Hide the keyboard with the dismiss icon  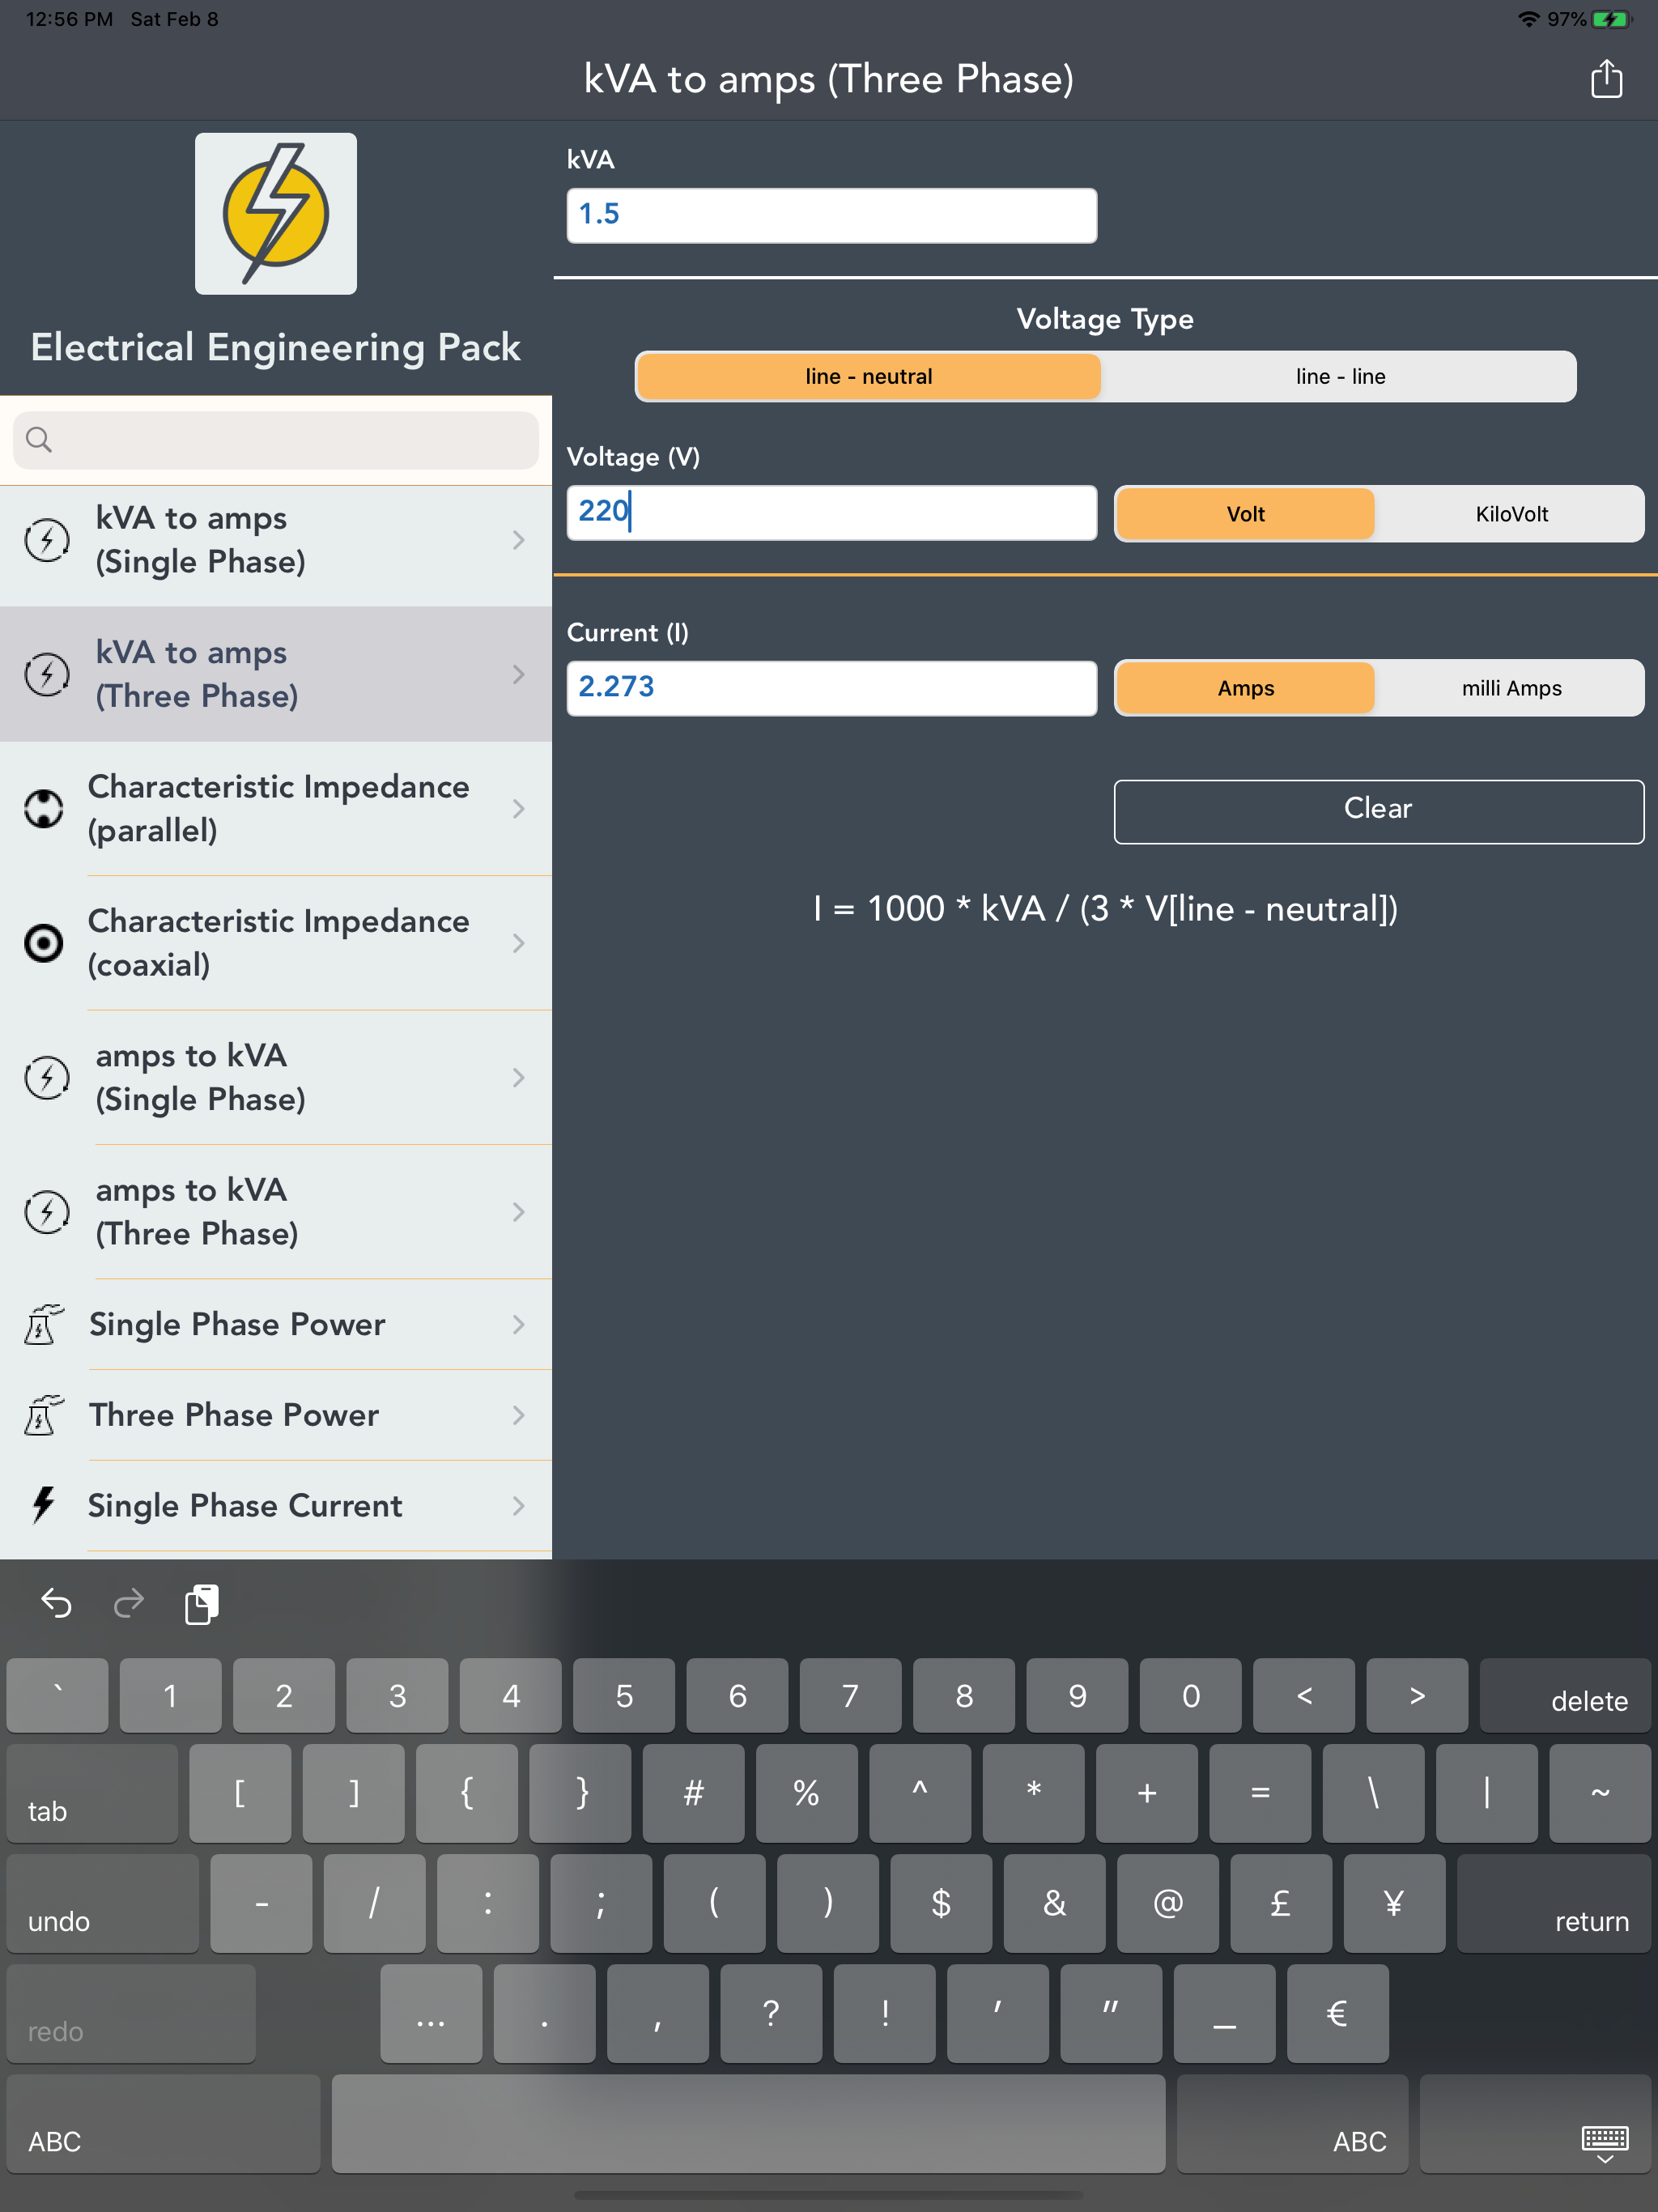click(x=1604, y=2142)
